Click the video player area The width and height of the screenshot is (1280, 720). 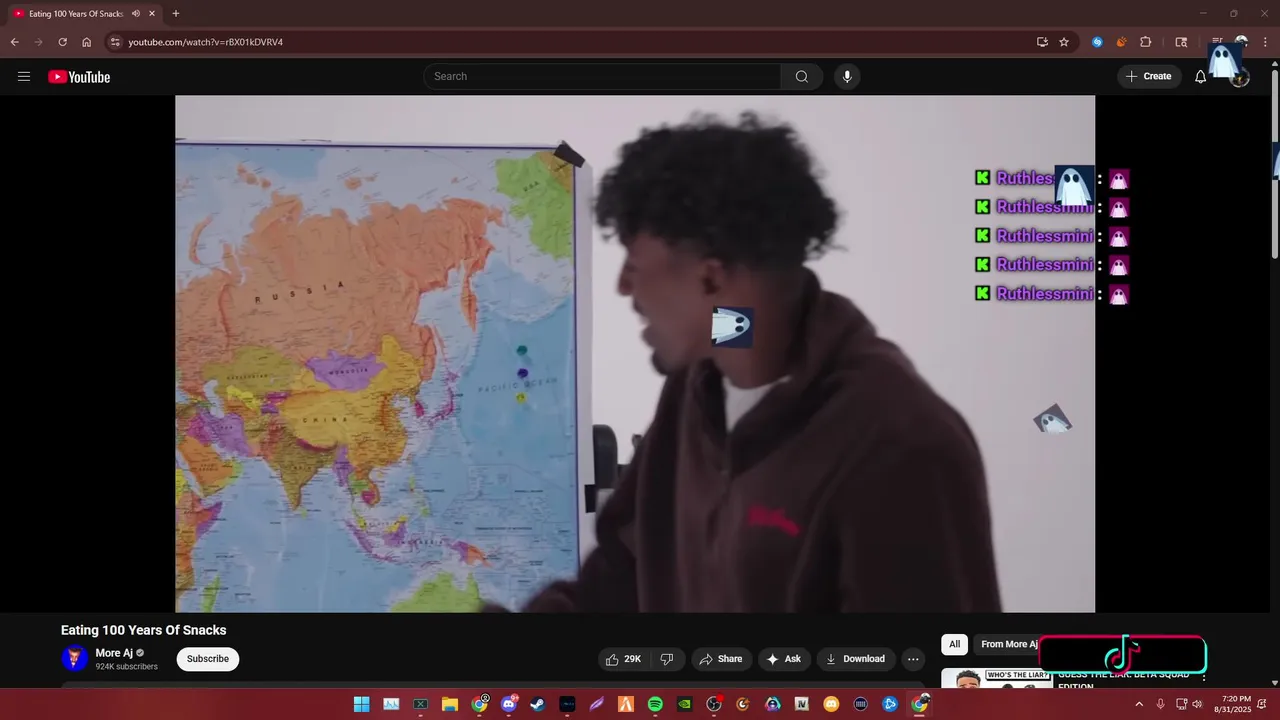point(635,354)
